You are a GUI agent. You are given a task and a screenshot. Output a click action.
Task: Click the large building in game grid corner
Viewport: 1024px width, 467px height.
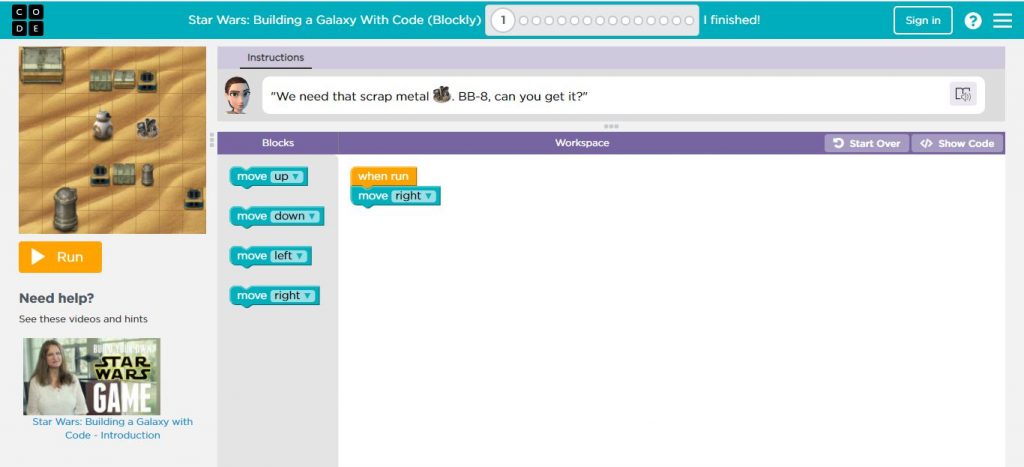42,64
